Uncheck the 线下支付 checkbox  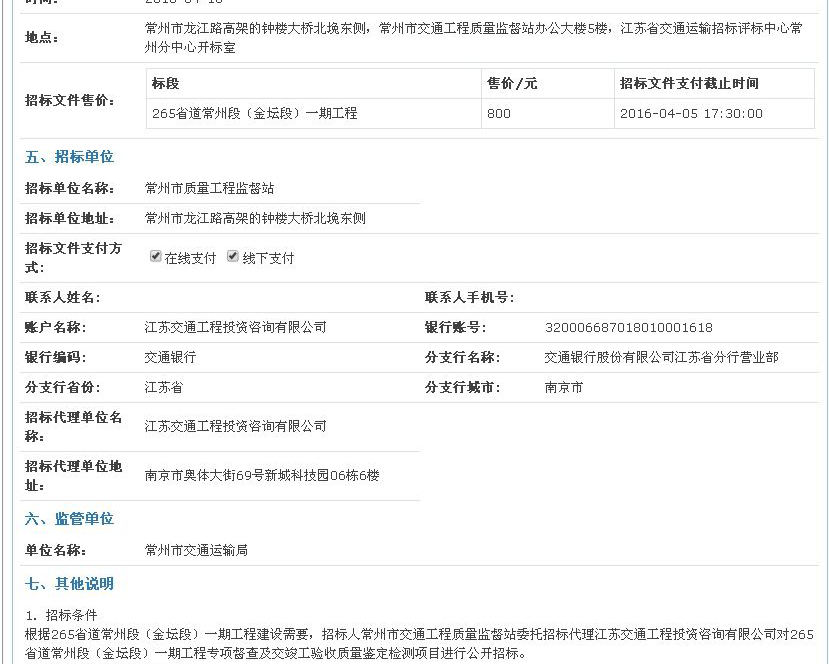pos(233,257)
